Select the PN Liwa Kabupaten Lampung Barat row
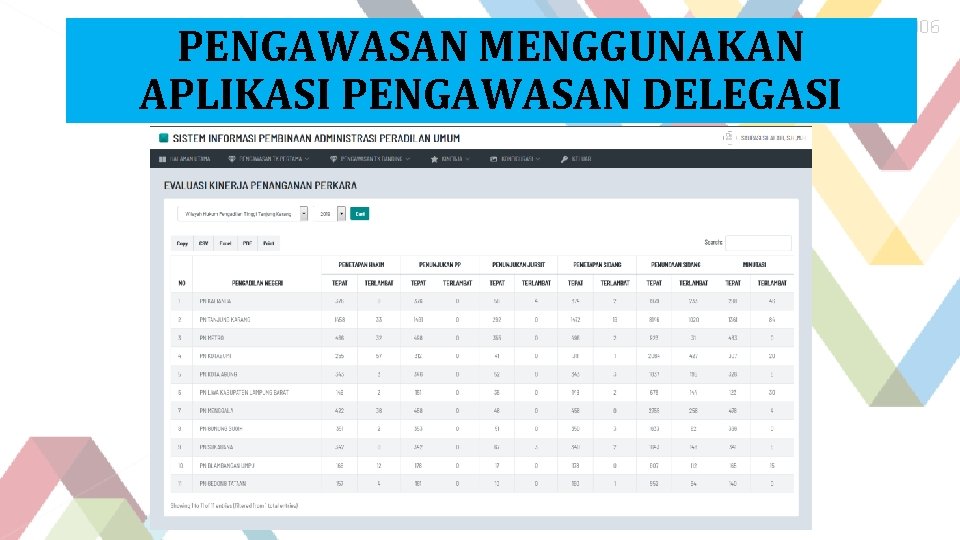The image size is (960, 540). click(x=482, y=392)
